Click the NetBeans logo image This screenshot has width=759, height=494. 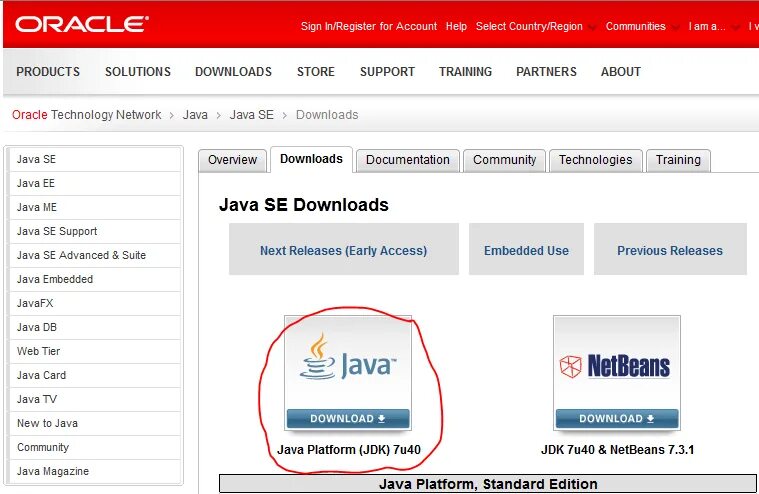616,365
